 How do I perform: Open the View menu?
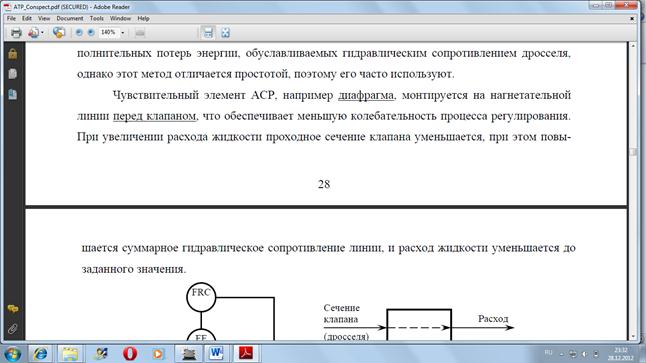(x=44, y=19)
